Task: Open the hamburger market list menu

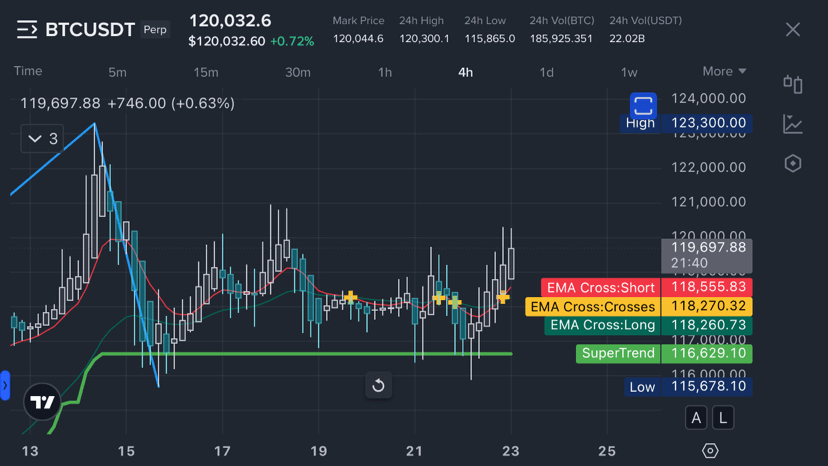Action: (x=27, y=30)
